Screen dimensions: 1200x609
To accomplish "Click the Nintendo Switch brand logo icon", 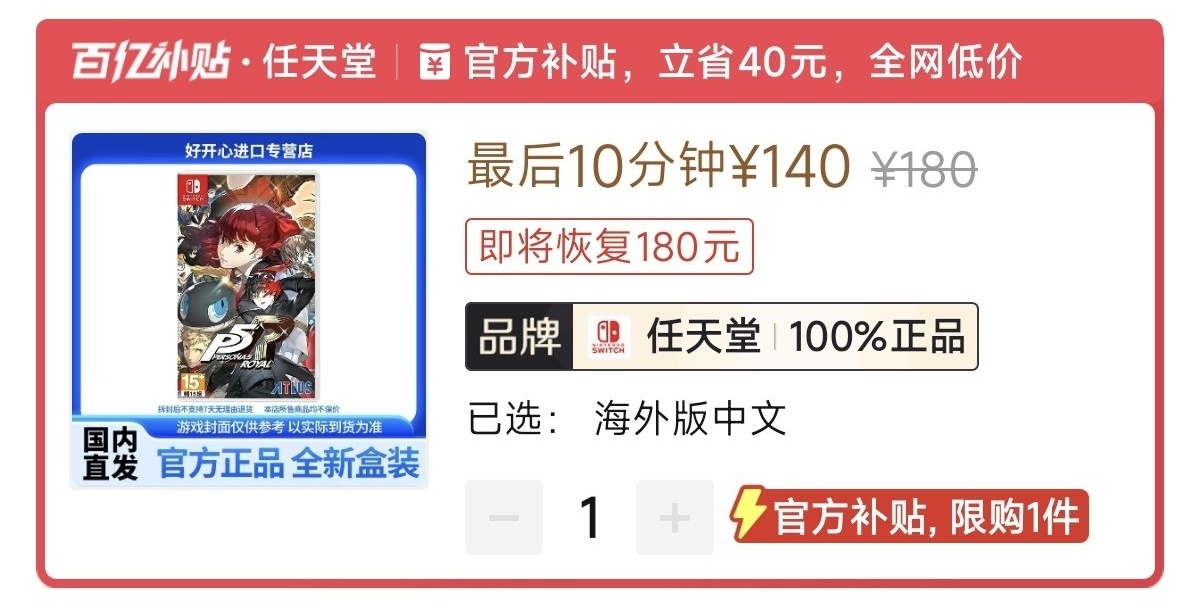I will 608,337.
